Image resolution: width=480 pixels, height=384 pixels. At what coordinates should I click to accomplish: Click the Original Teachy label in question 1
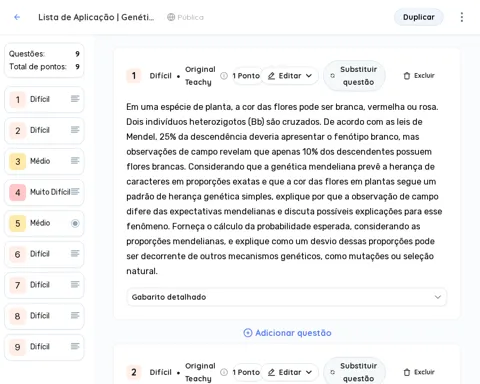click(200, 76)
